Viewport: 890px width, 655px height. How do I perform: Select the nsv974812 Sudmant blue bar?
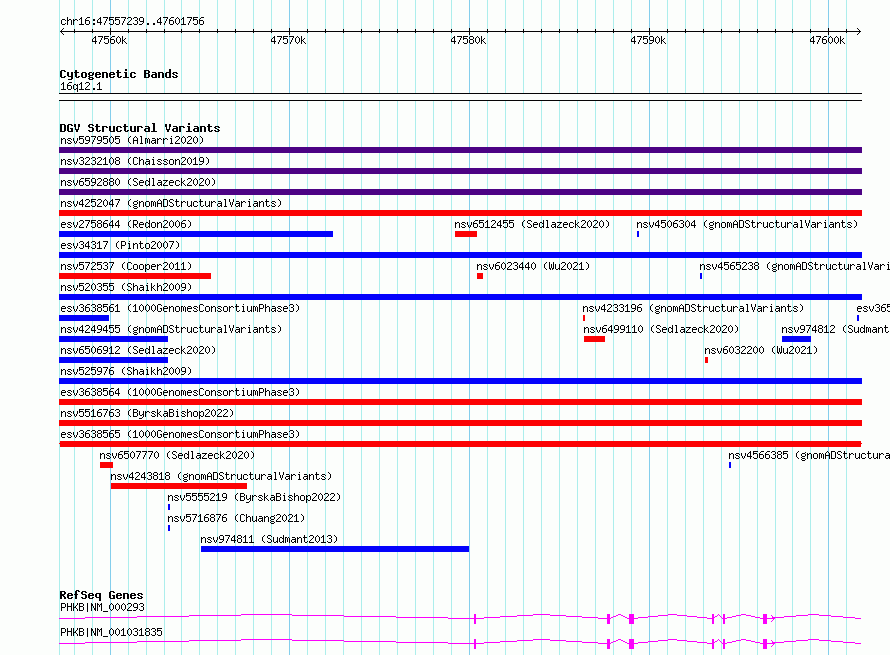tap(796, 339)
